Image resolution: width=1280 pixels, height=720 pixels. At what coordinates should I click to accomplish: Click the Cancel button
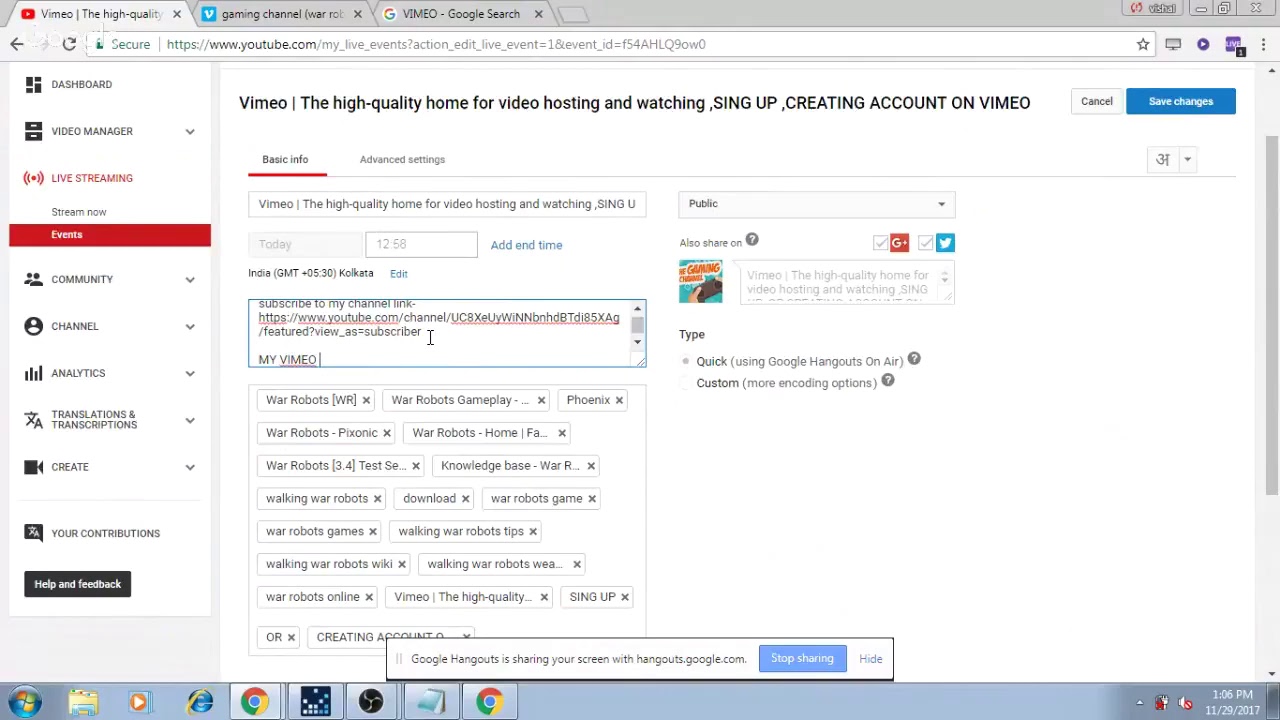(1096, 101)
